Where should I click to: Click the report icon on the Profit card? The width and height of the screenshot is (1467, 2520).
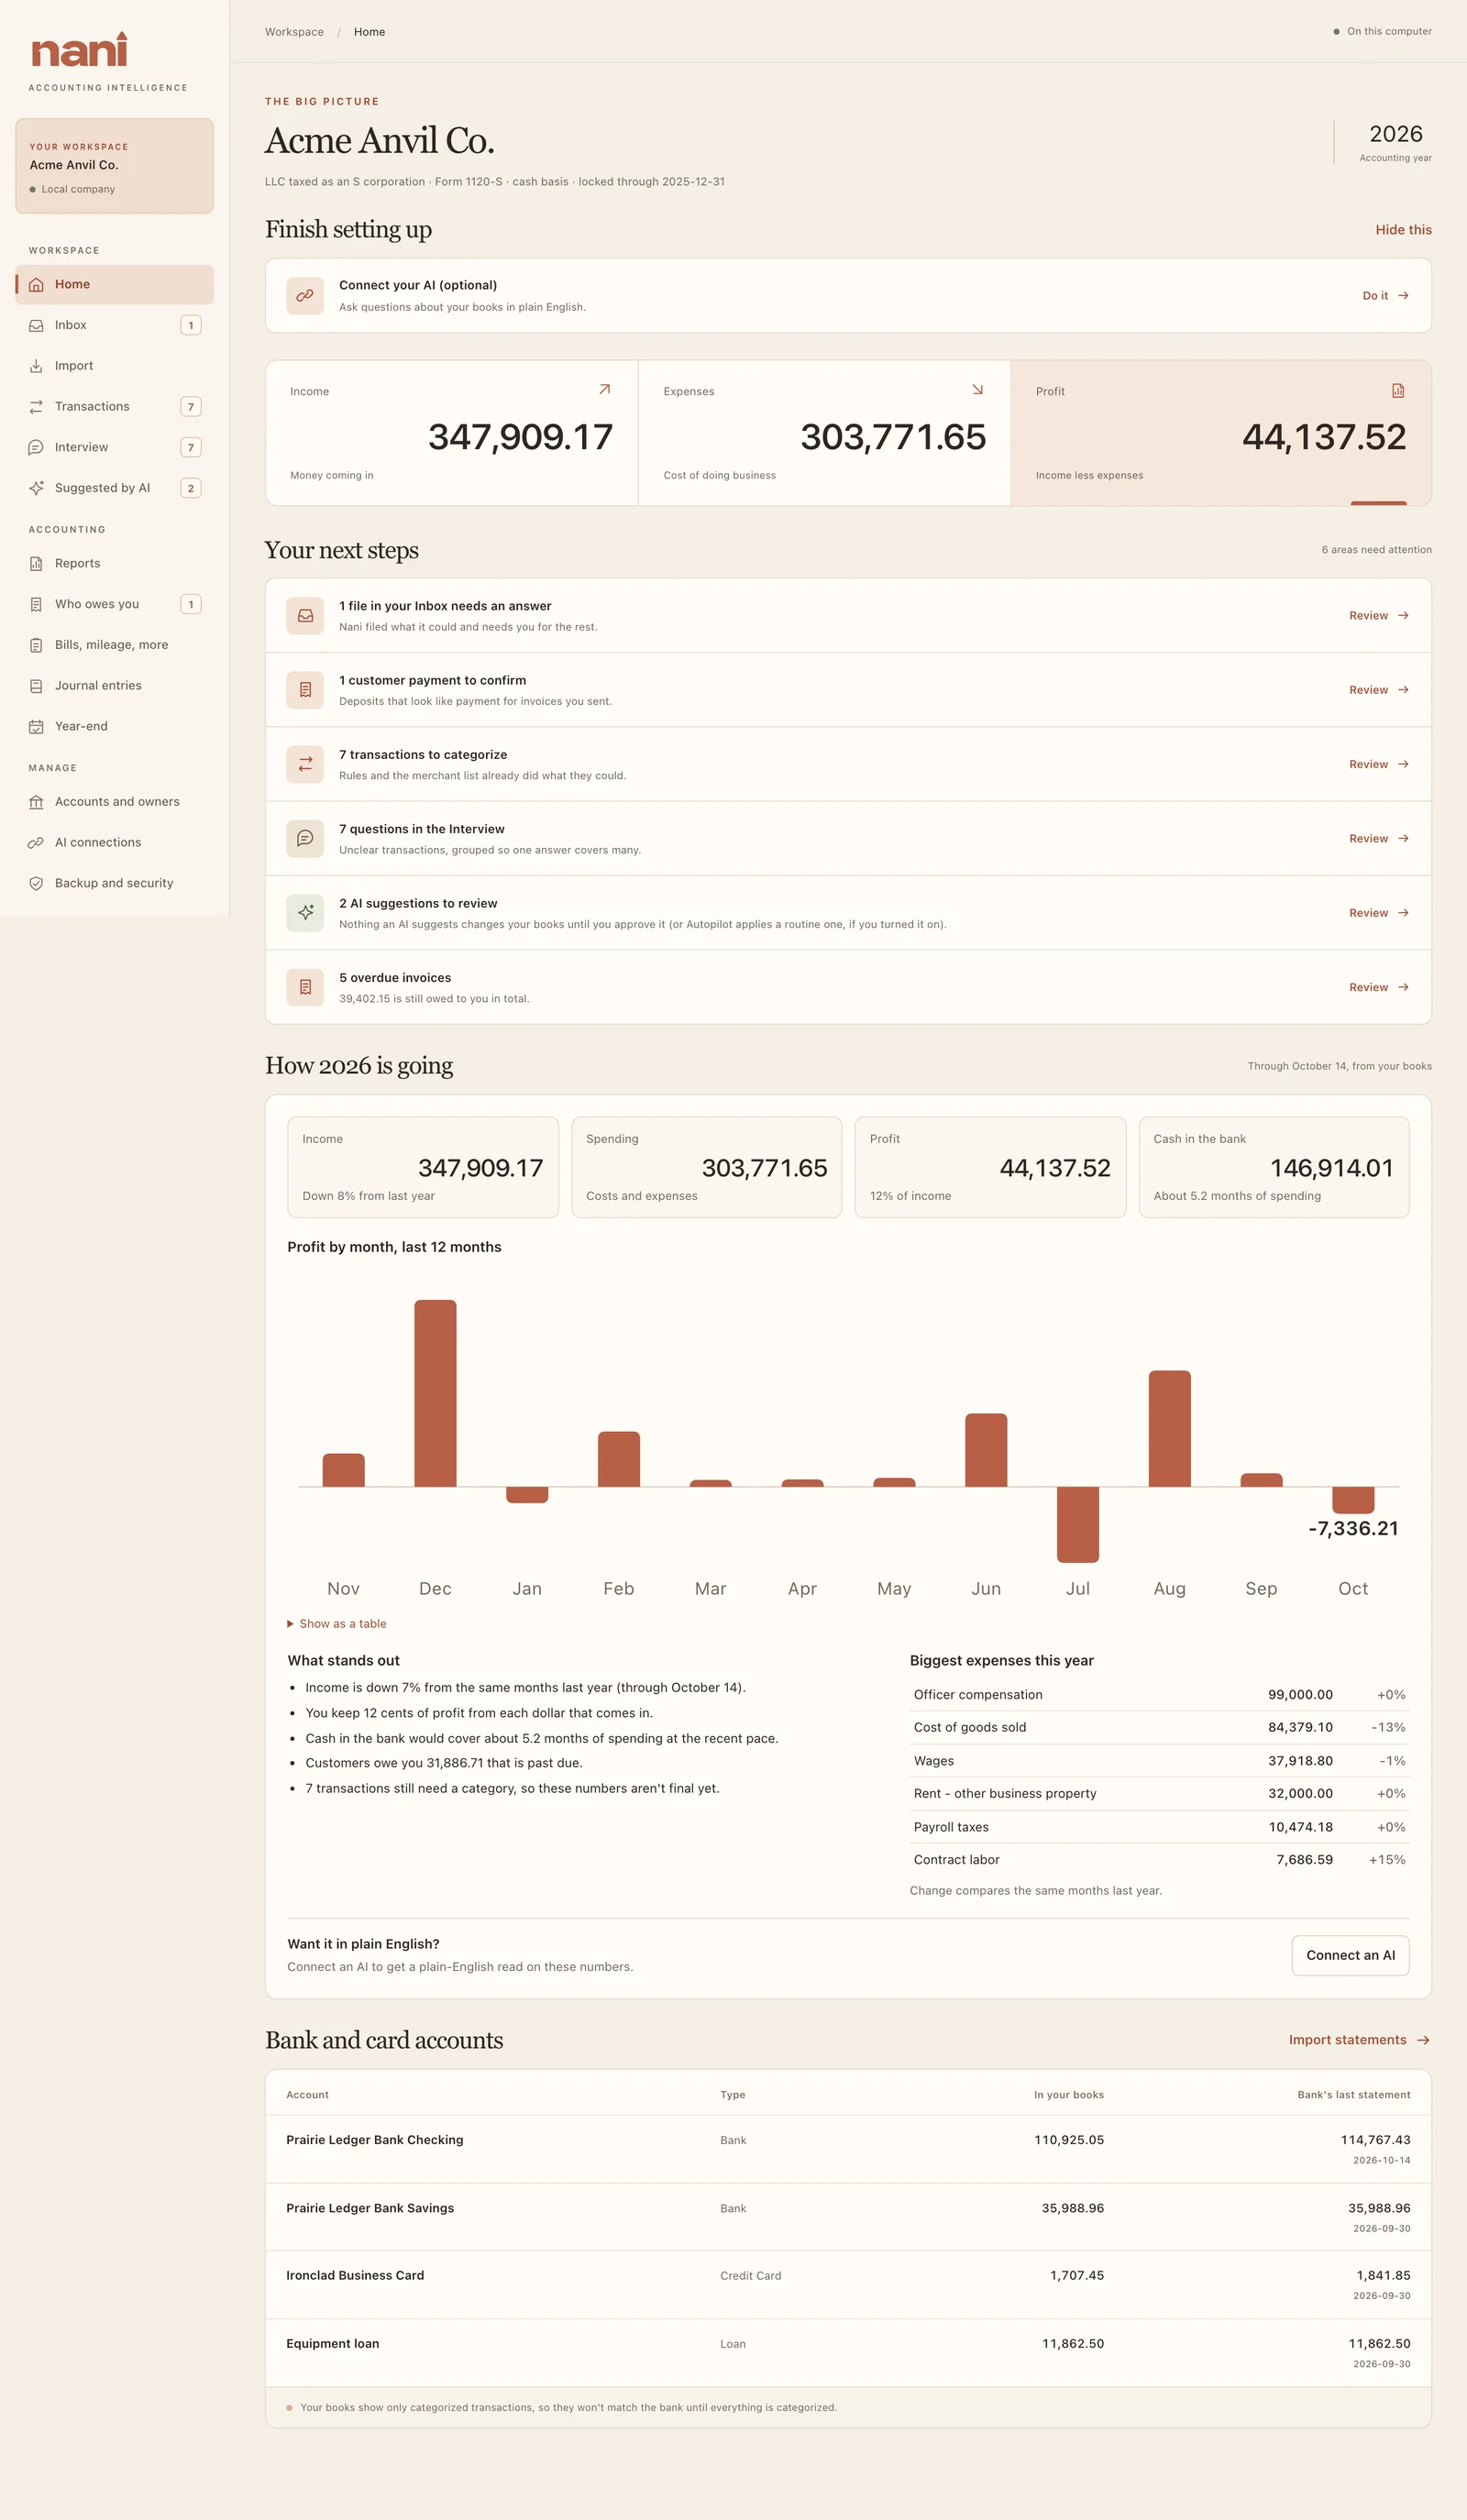pyautogui.click(x=1398, y=391)
